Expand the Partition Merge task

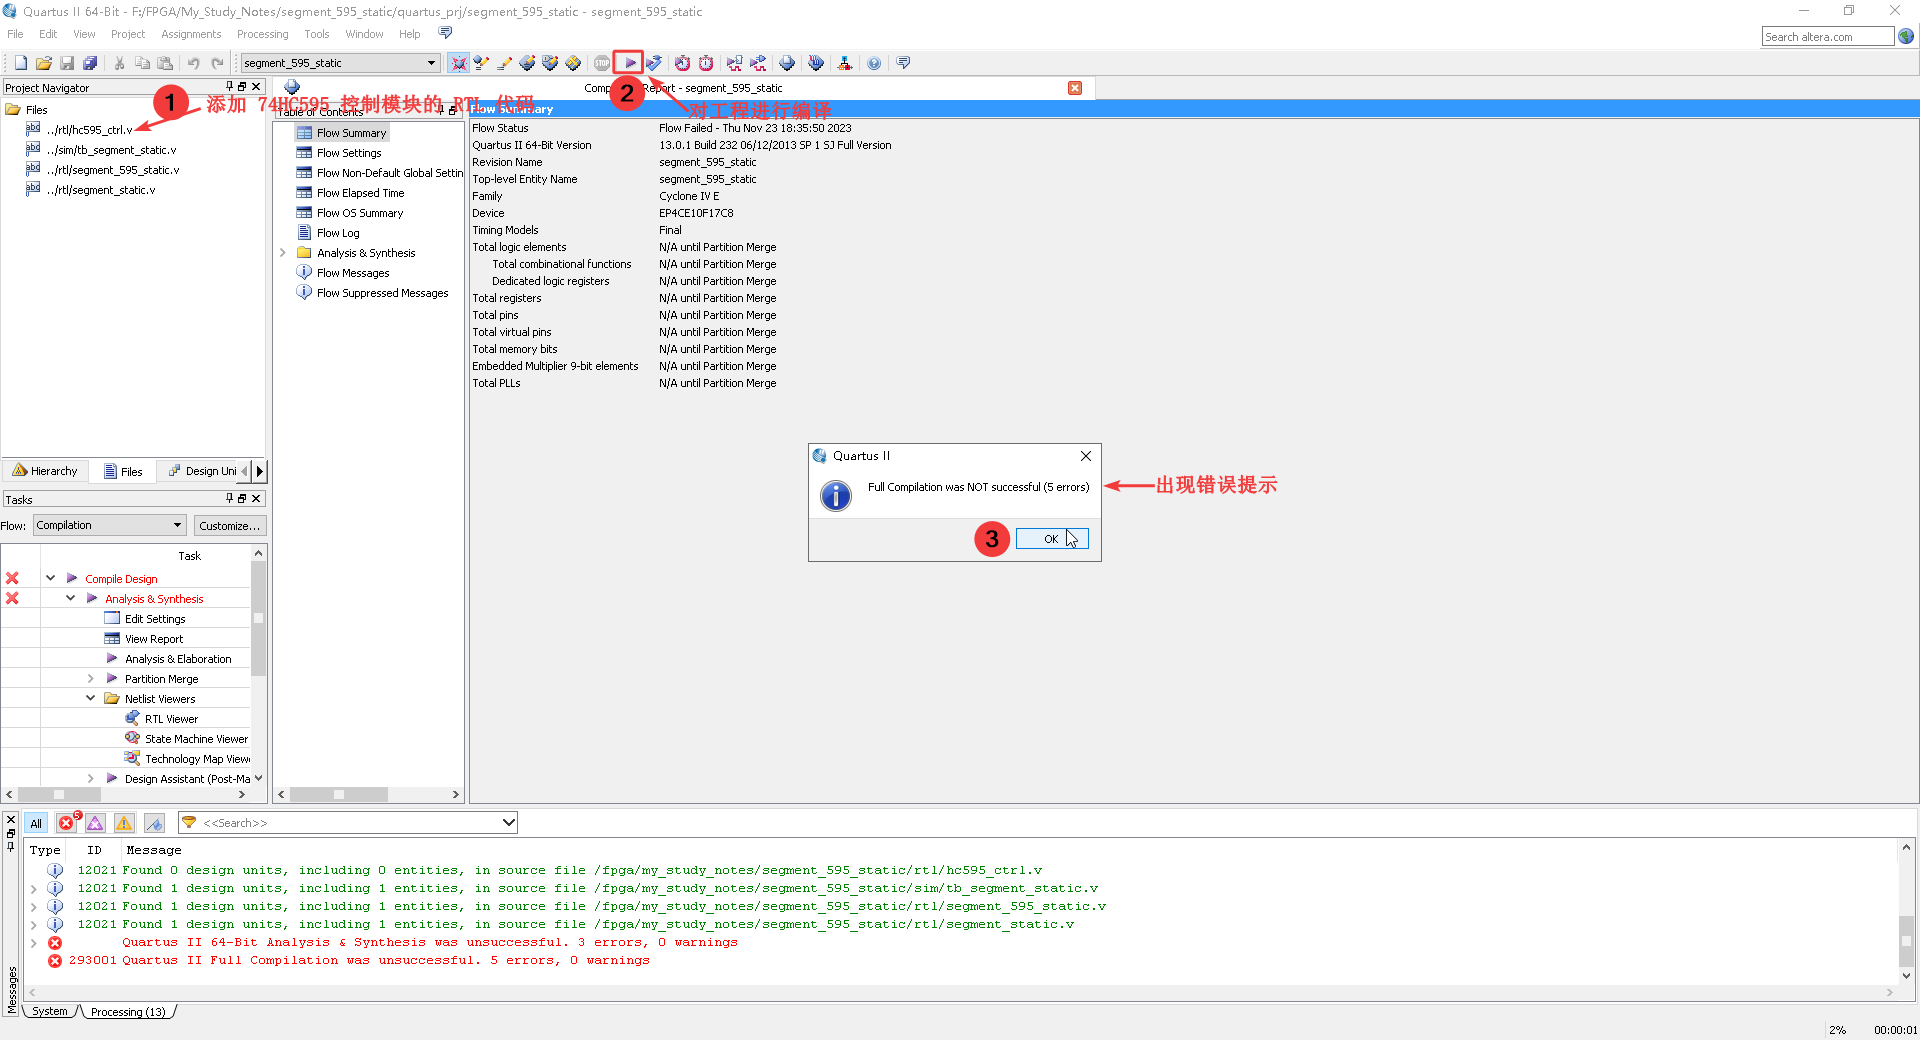coord(90,678)
